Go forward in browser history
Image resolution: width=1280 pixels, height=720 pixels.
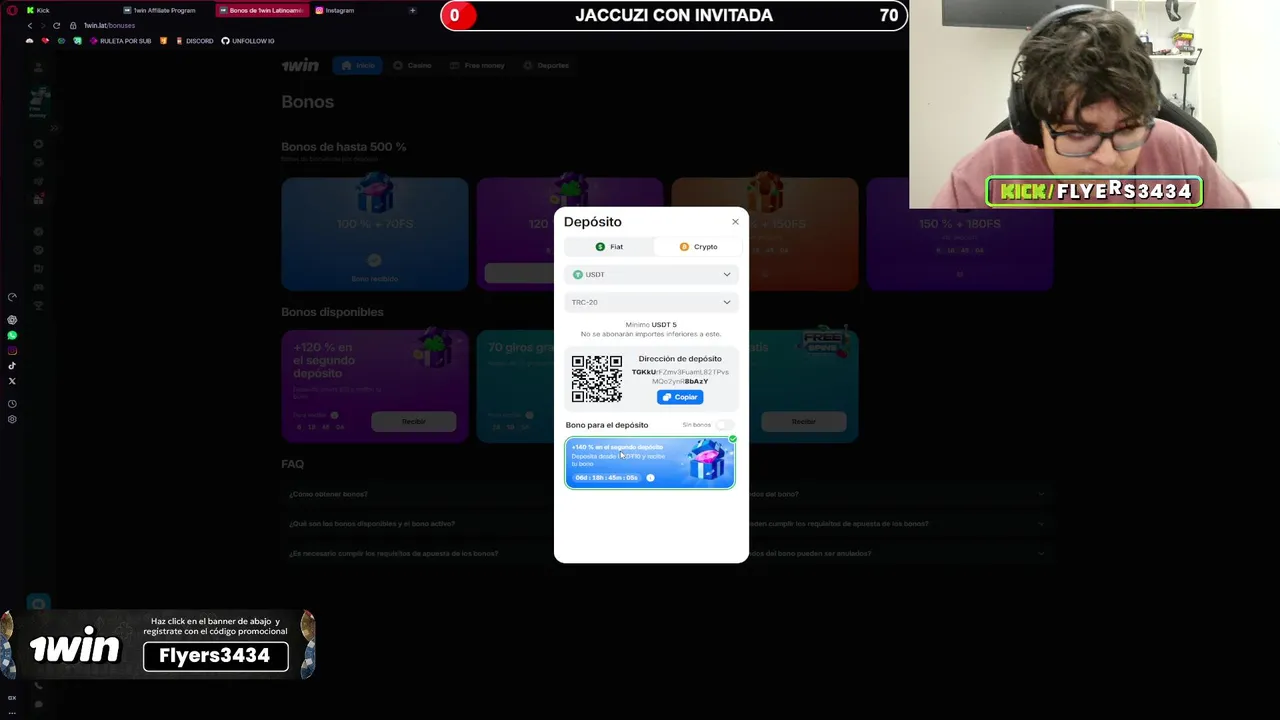tap(42, 25)
